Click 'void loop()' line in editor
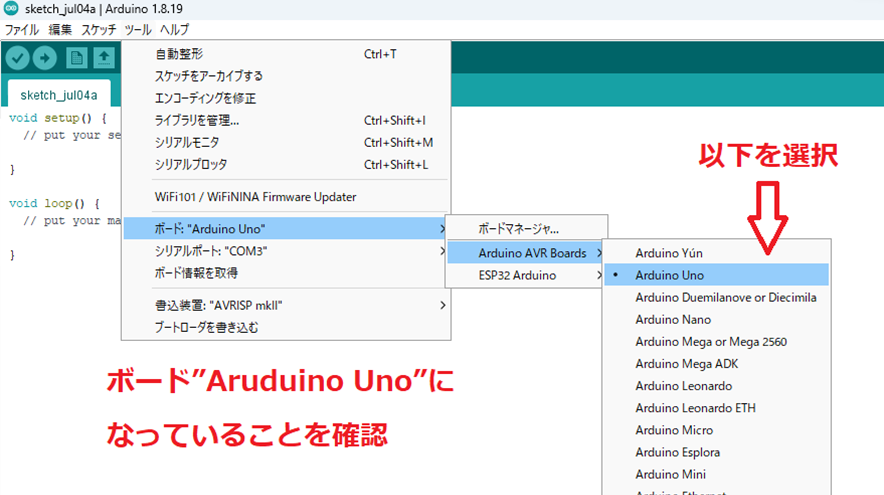This screenshot has width=884, height=495. point(54,203)
